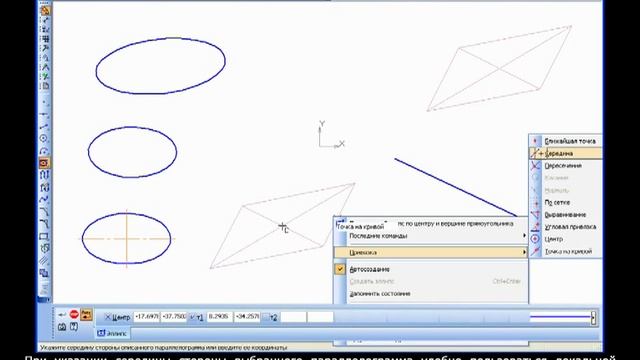Select the Пересечение snap option

pos(565,166)
